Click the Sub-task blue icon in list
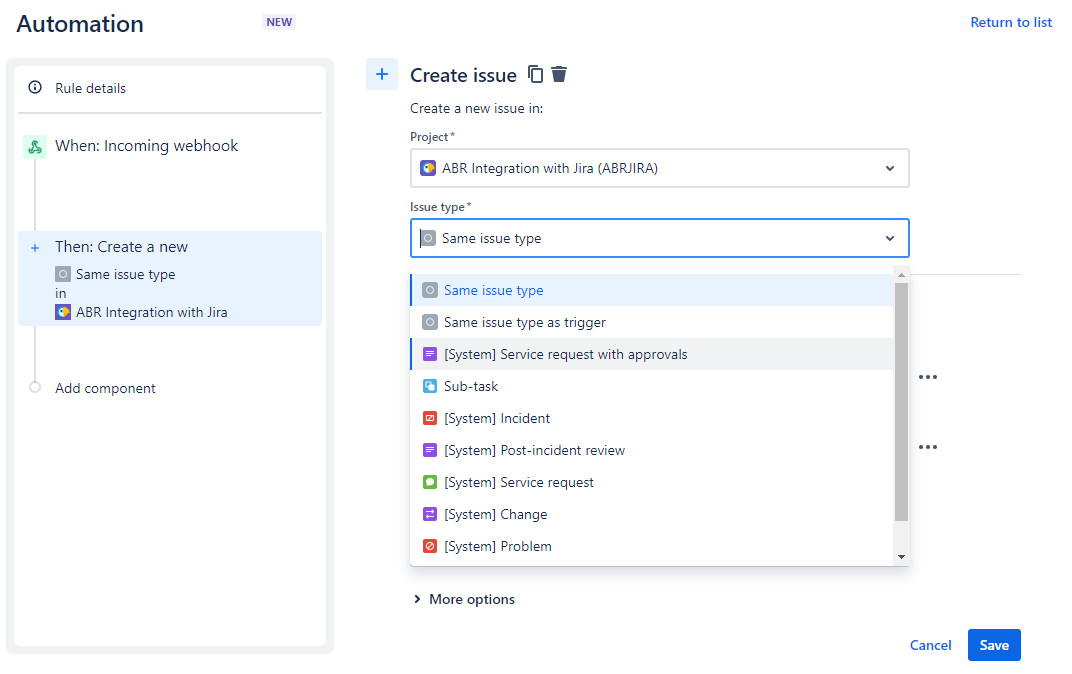The height and width of the screenshot is (674, 1072). coord(430,386)
